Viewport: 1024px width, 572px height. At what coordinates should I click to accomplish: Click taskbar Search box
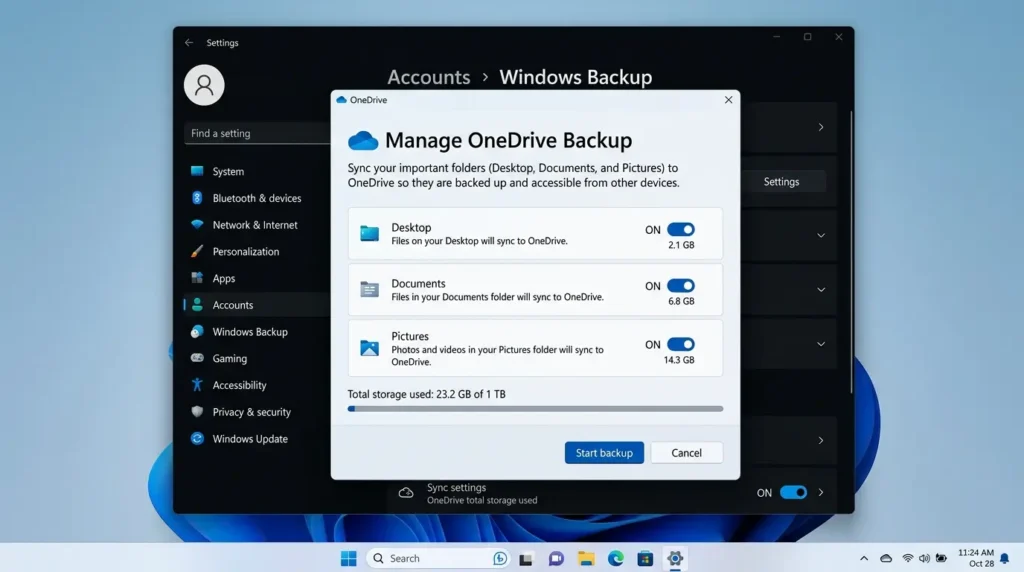tap(438, 558)
